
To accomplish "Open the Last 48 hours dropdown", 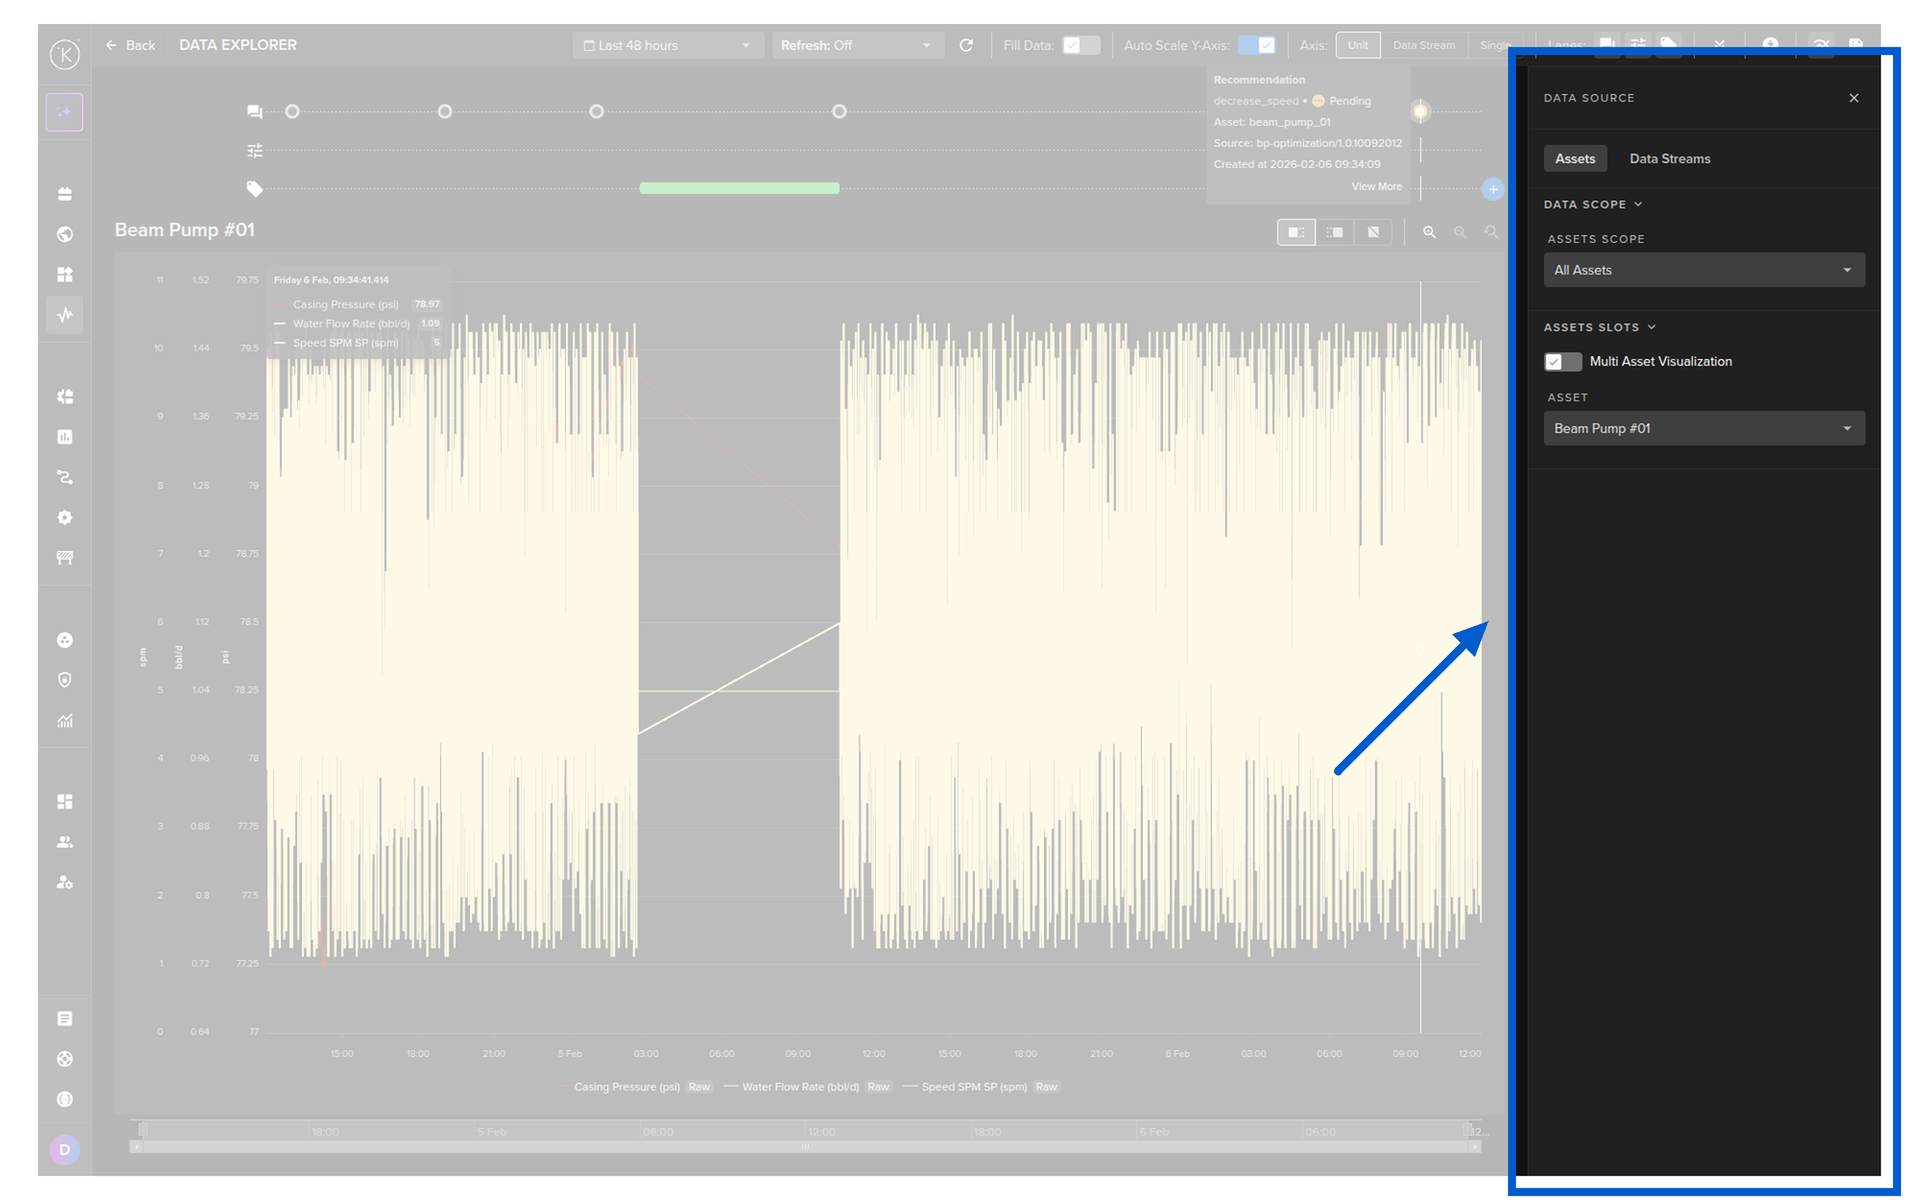I will click(x=666, y=45).
